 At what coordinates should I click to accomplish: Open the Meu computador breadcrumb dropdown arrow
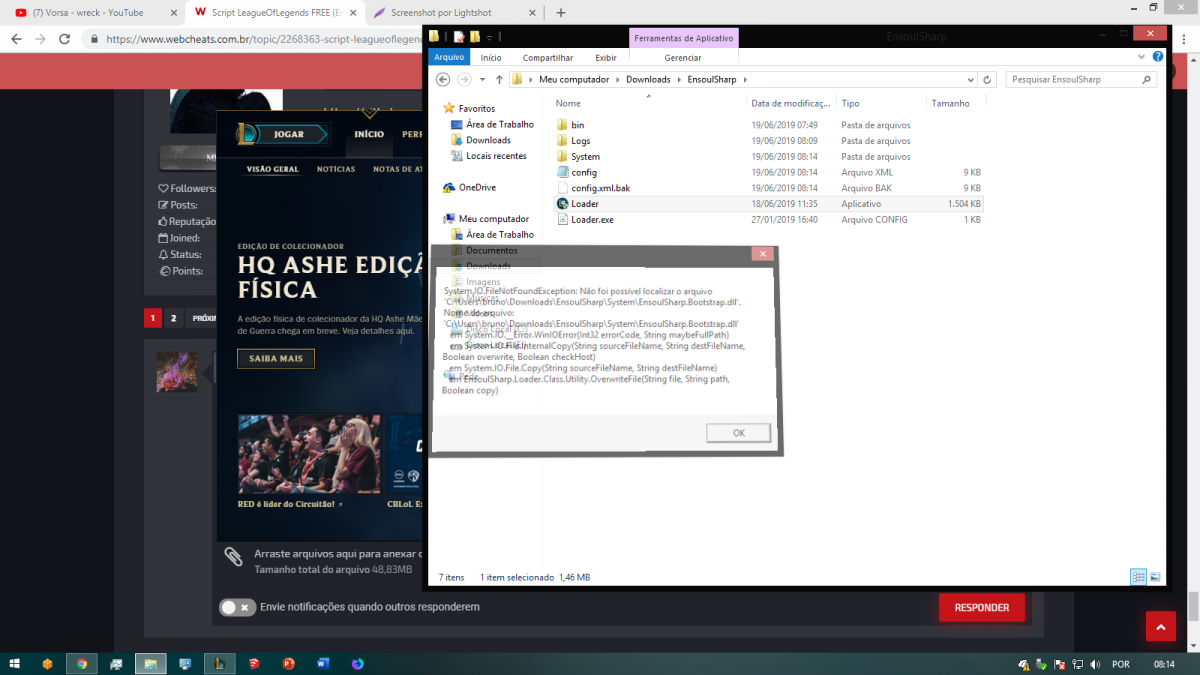click(x=618, y=79)
